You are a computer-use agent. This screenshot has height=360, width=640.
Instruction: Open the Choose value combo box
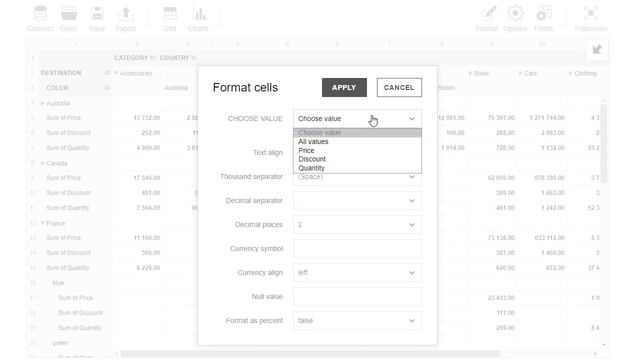[357, 119]
